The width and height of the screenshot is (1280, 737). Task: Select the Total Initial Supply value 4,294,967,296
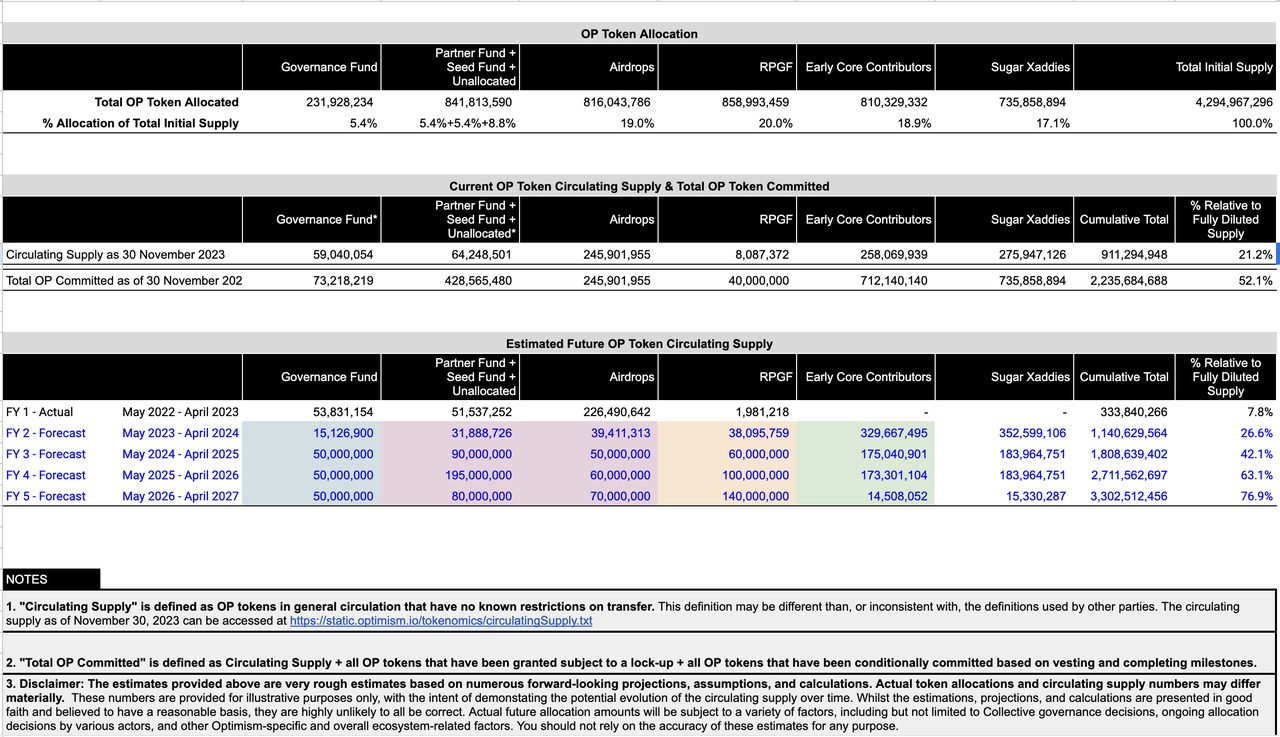1224,102
